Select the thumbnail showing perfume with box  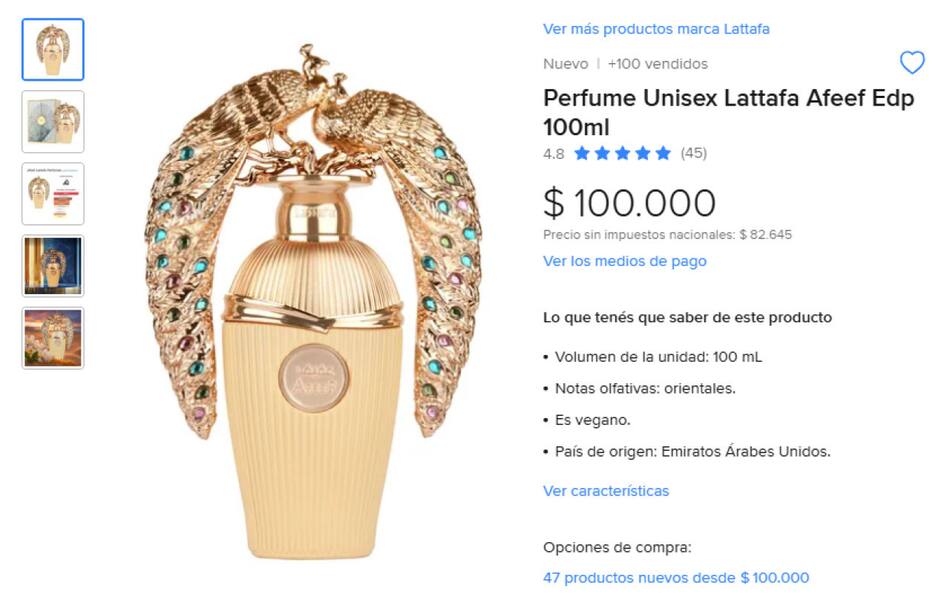(53, 122)
